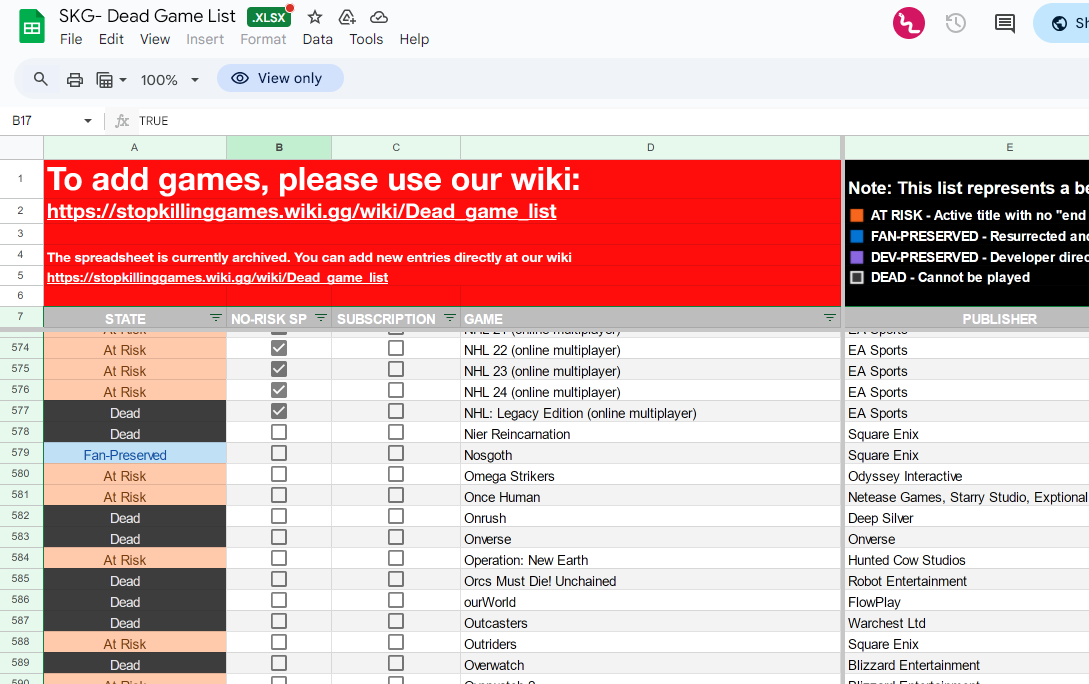Select the Nosgoth game cell
Viewport: 1089px width, 684px height.
(651, 453)
